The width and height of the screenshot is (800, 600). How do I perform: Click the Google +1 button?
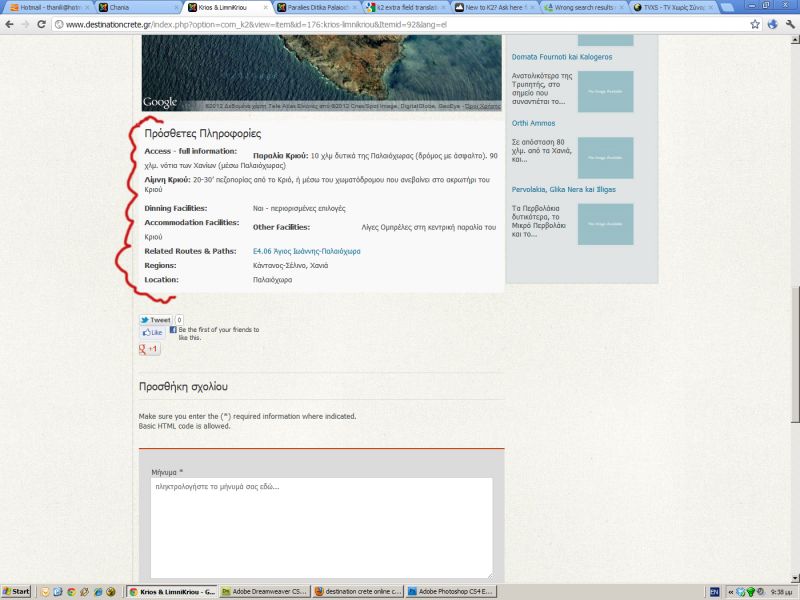click(x=149, y=349)
